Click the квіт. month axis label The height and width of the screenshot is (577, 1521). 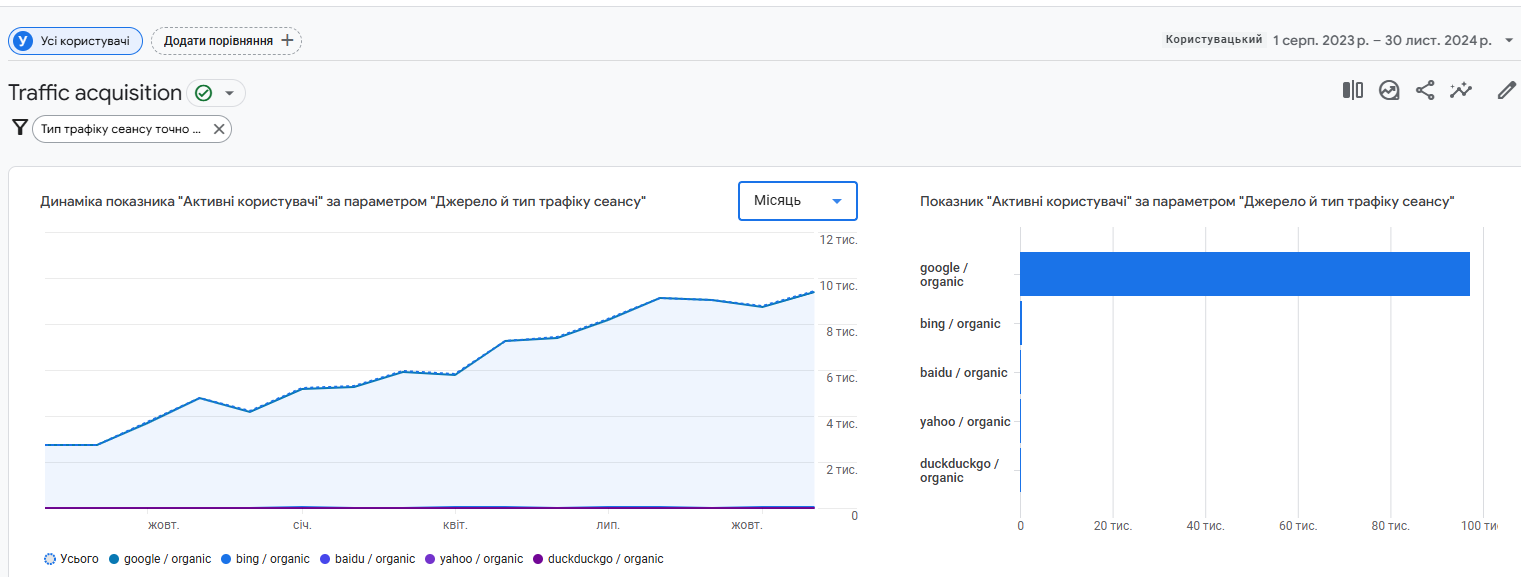pos(455,525)
